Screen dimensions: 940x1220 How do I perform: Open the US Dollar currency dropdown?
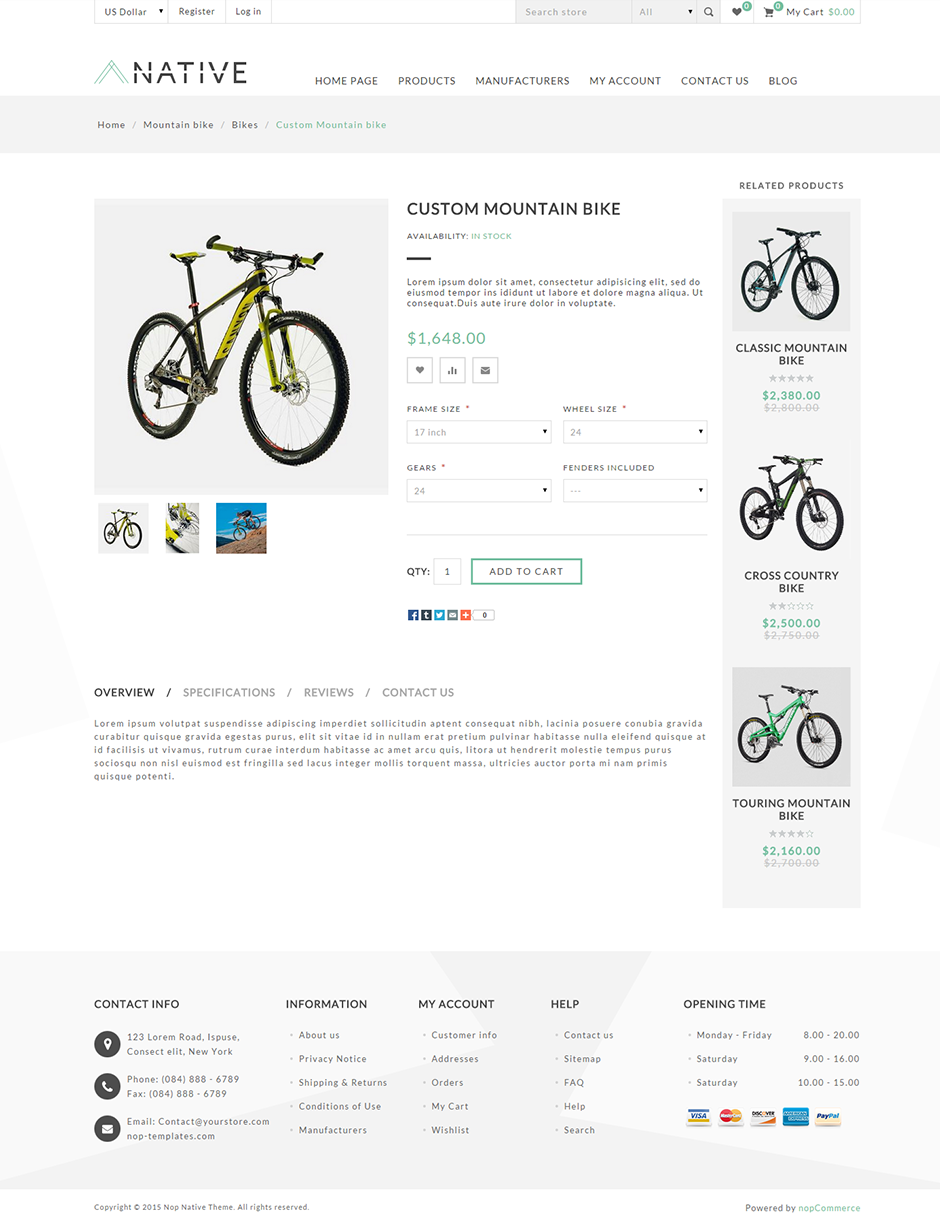[x=131, y=12]
